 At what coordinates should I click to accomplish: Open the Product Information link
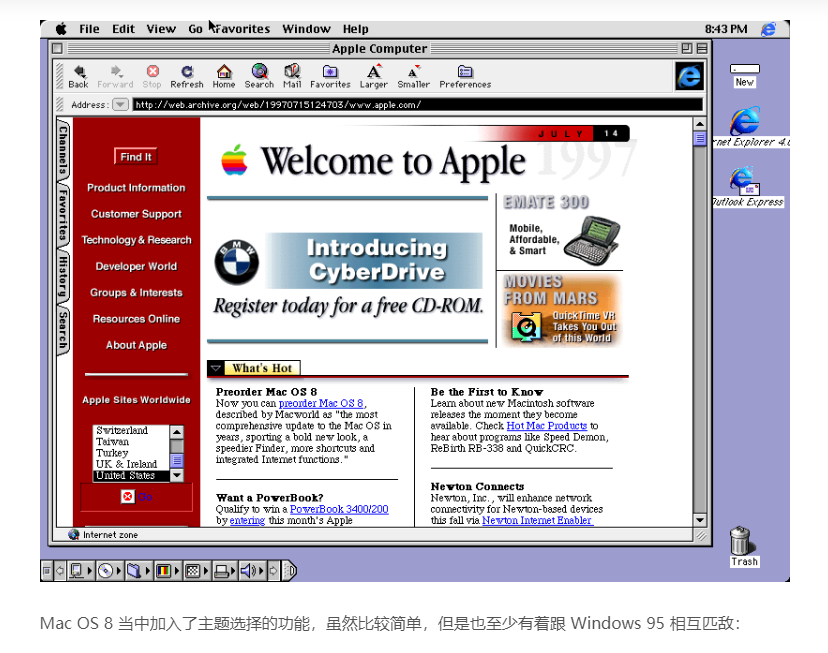136,188
